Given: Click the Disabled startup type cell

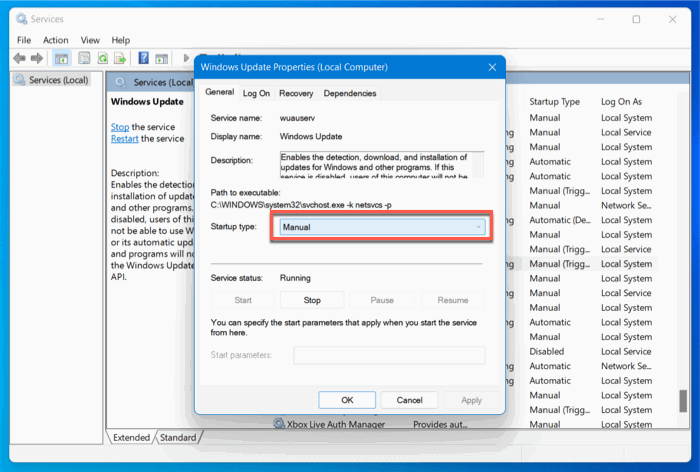Looking at the screenshot, I should click(546, 351).
